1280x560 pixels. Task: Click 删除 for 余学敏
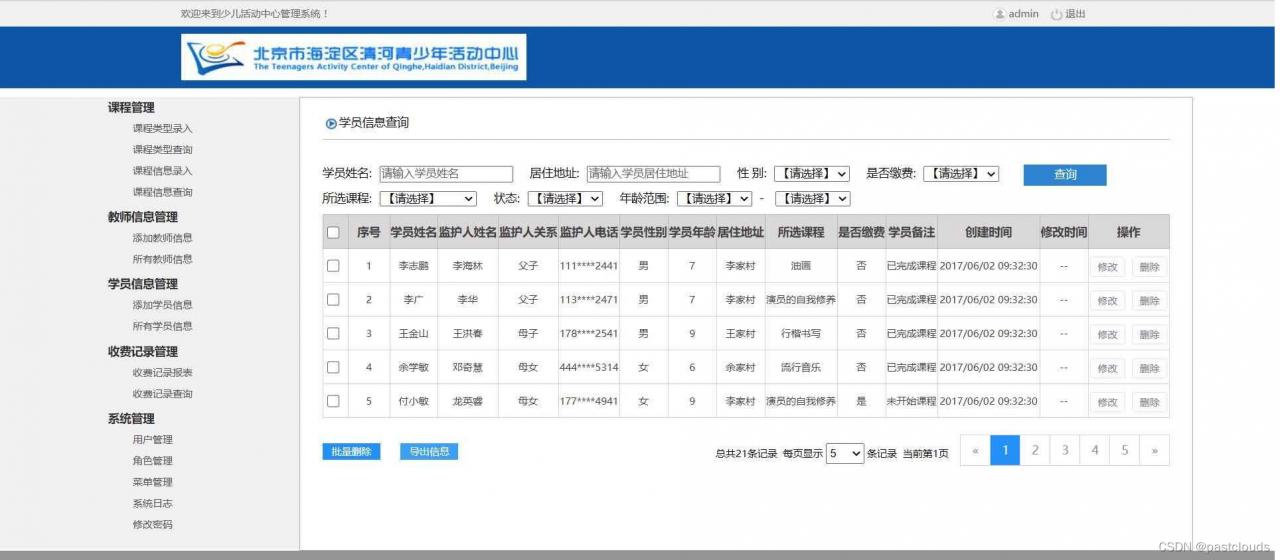click(1149, 368)
